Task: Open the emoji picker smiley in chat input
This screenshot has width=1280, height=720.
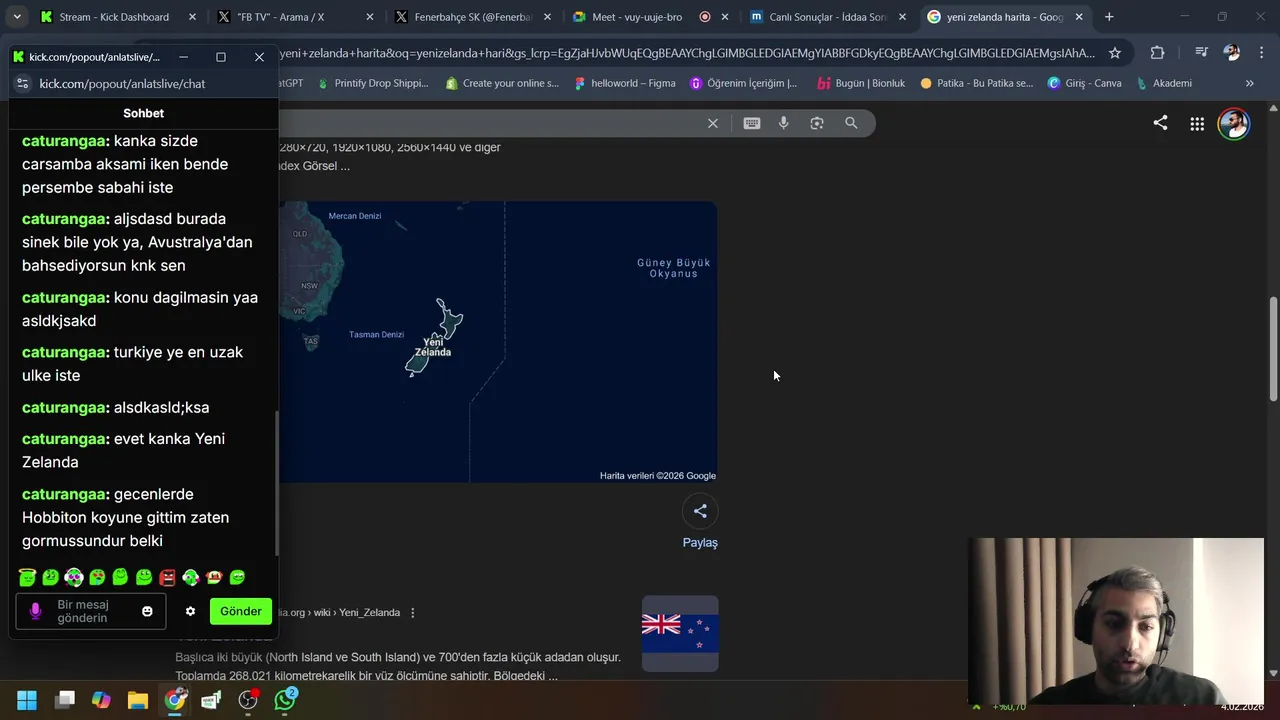Action: click(147, 612)
